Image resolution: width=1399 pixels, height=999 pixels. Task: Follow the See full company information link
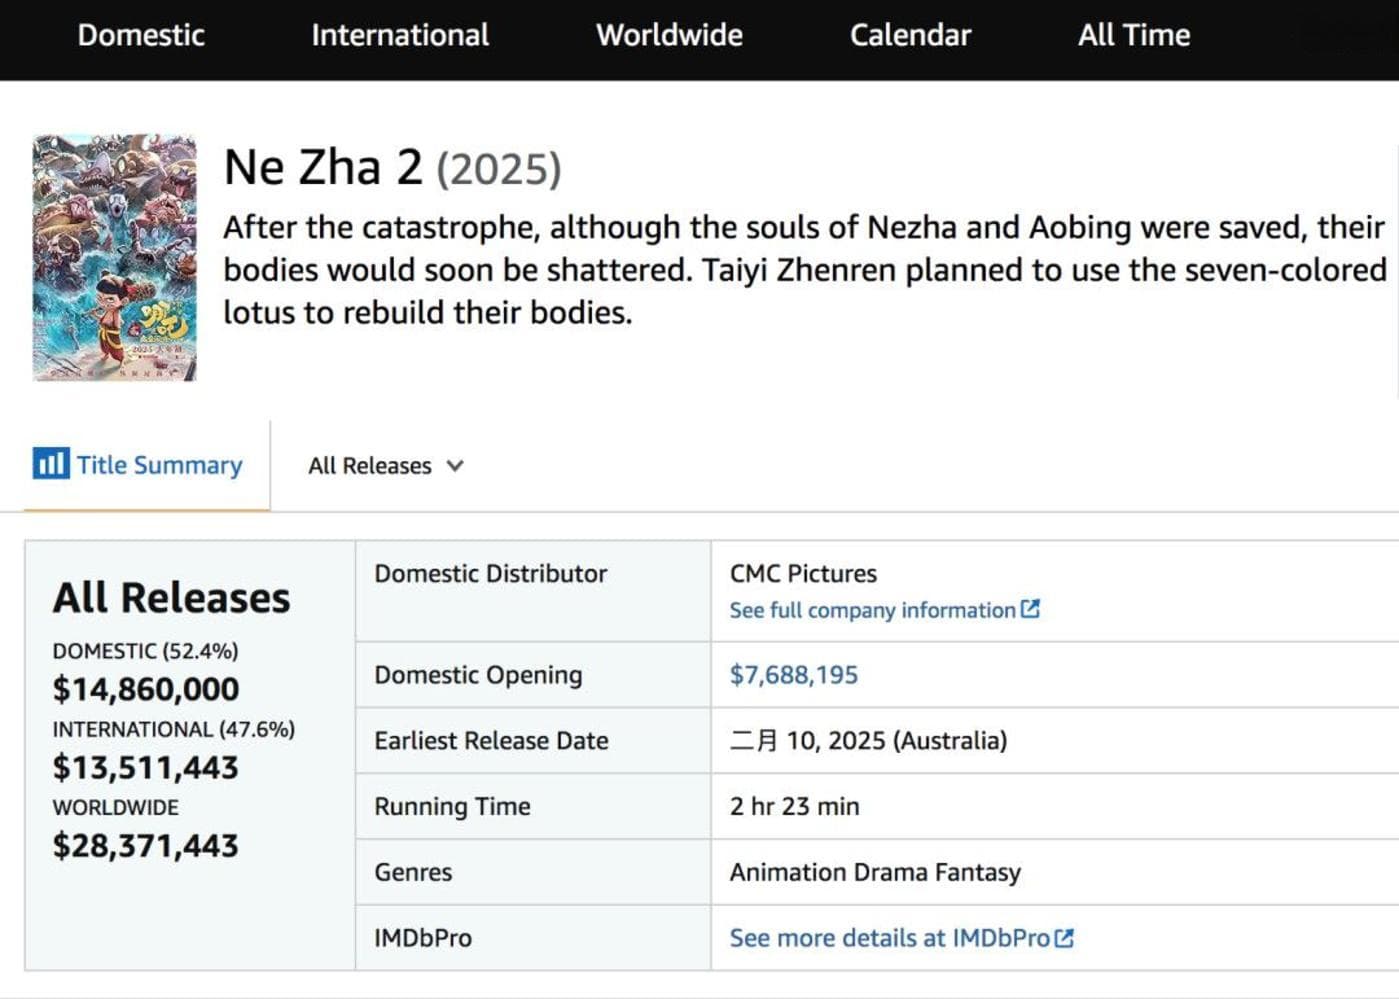pyautogui.click(x=872, y=610)
